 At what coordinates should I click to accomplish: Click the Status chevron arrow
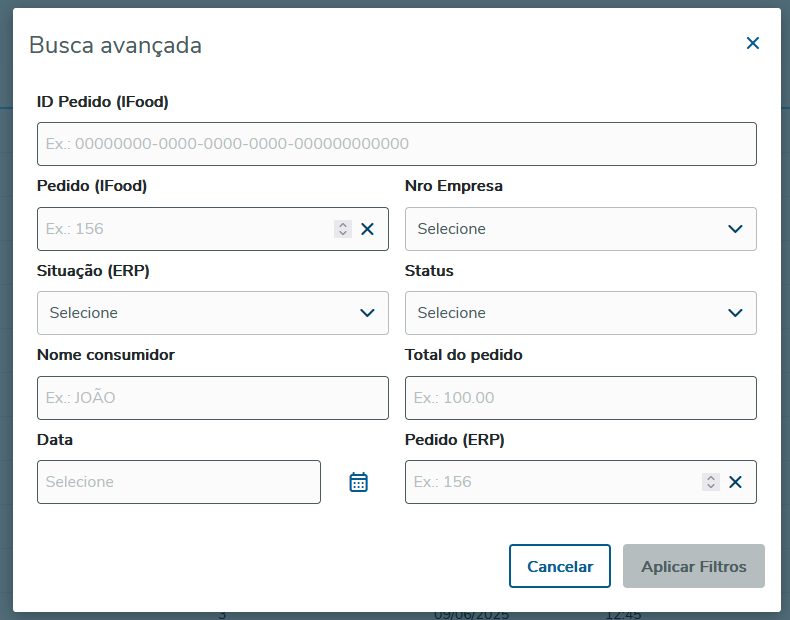(x=735, y=313)
